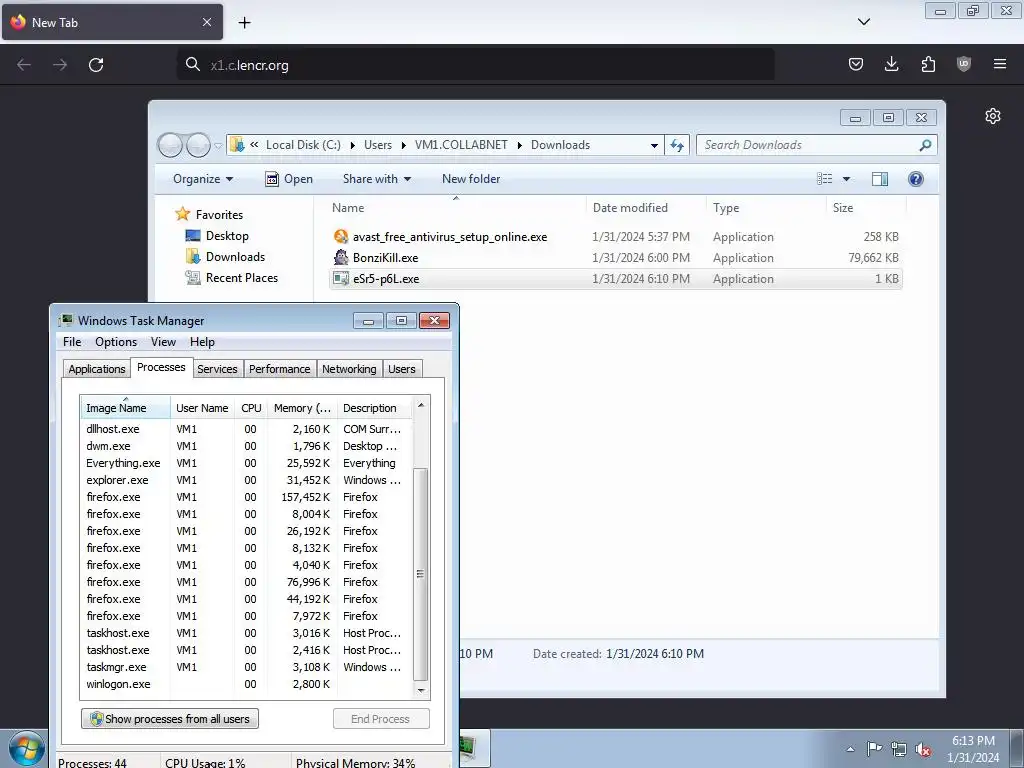Close the New Tab tab
Image resolution: width=1024 pixels, height=768 pixels.
[206, 22]
